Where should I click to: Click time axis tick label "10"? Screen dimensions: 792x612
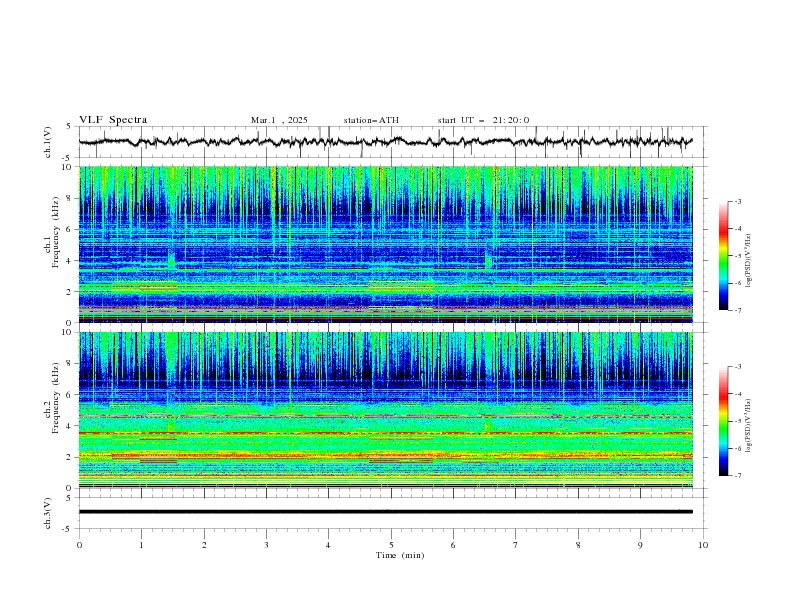tap(703, 545)
